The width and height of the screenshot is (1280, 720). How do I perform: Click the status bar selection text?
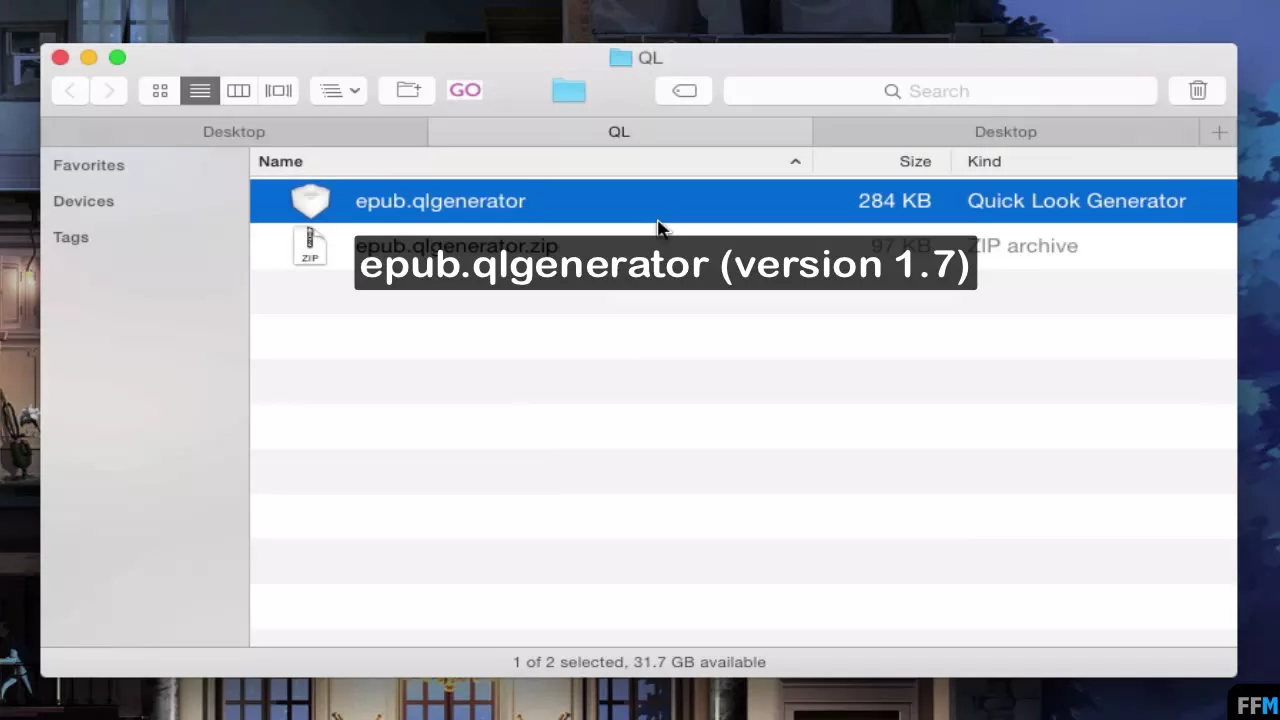(x=639, y=662)
